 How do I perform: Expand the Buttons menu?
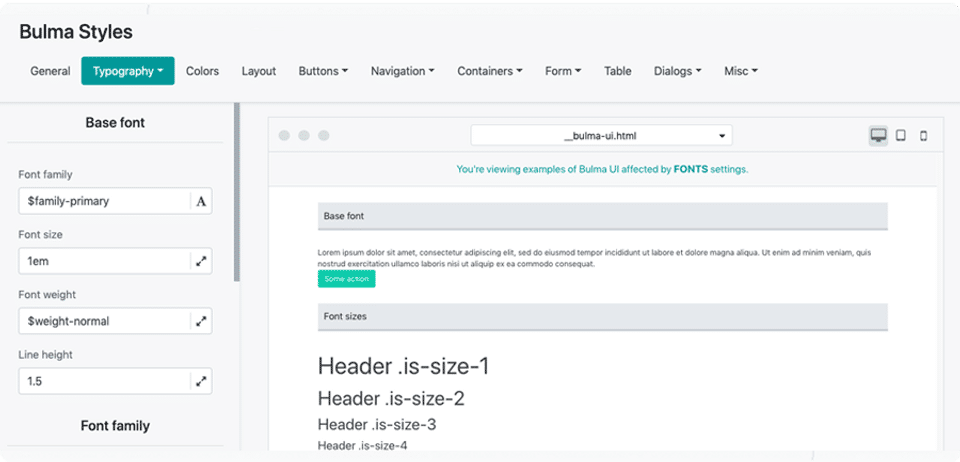pyautogui.click(x=323, y=71)
